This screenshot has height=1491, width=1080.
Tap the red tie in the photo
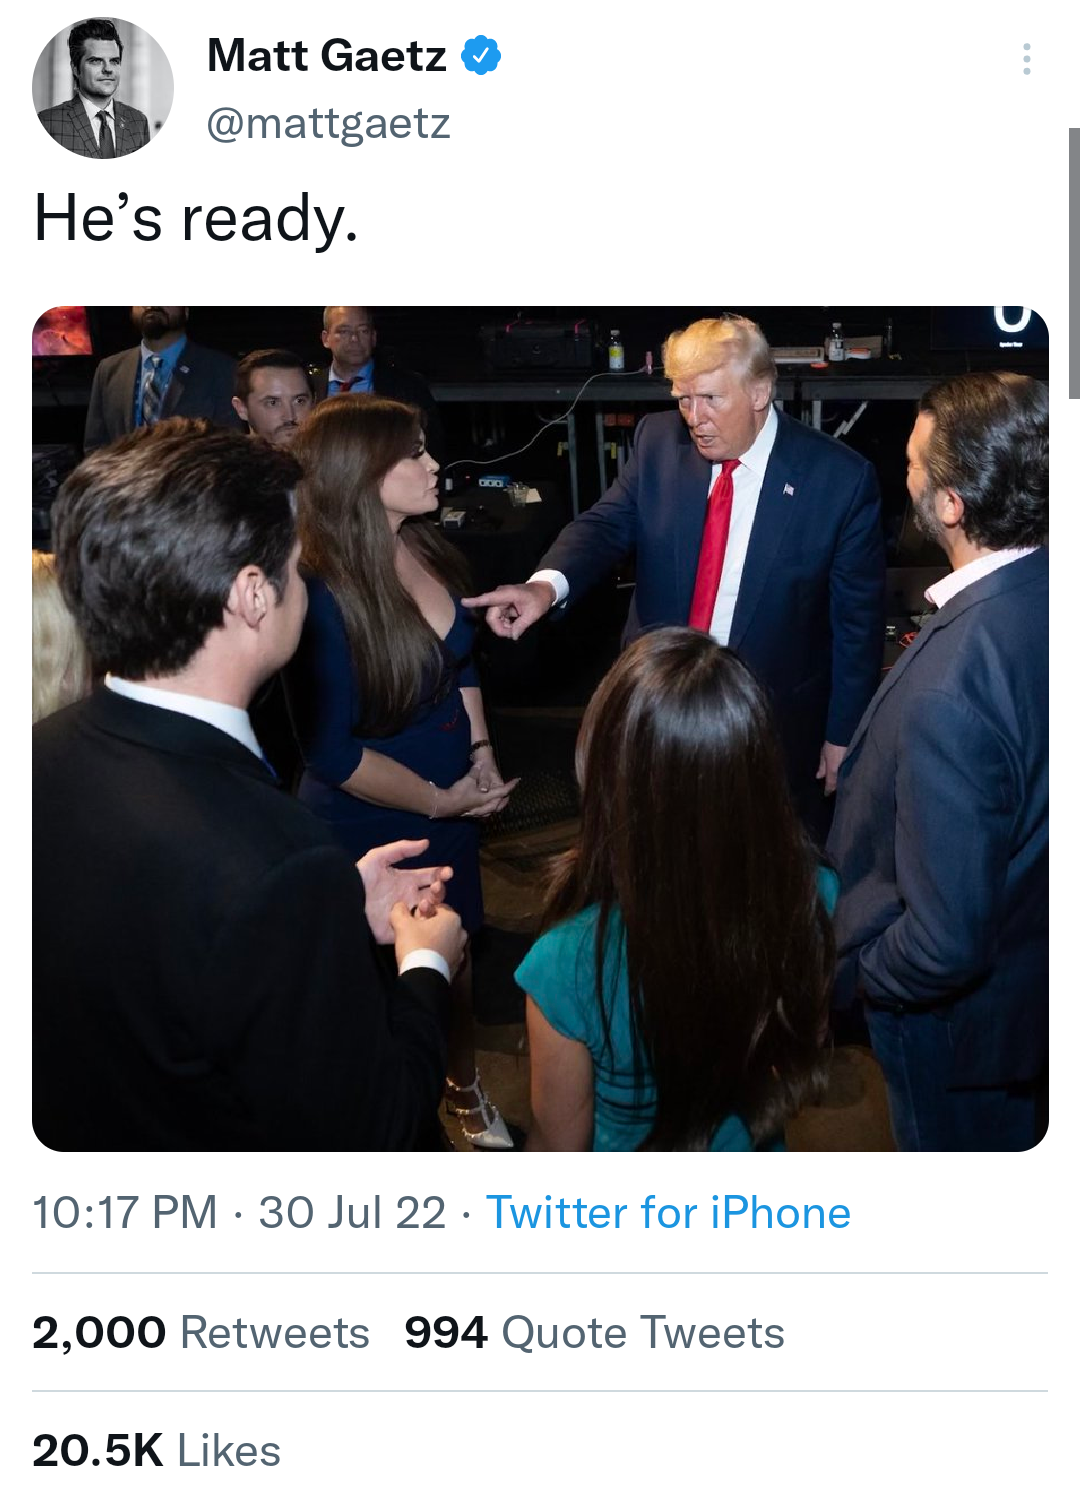[x=713, y=546]
